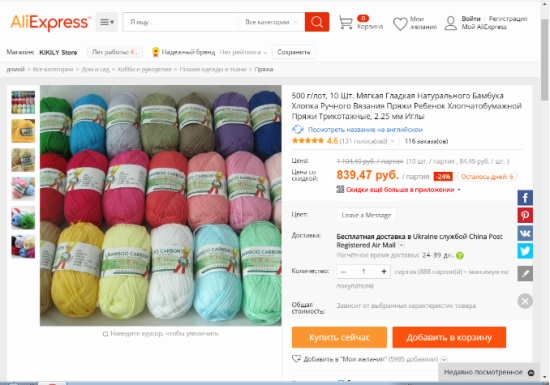Image resolution: width=550 pixels, height=385 pixels.
Task: Click the 'Купить сейчас' button
Action: coord(339,337)
